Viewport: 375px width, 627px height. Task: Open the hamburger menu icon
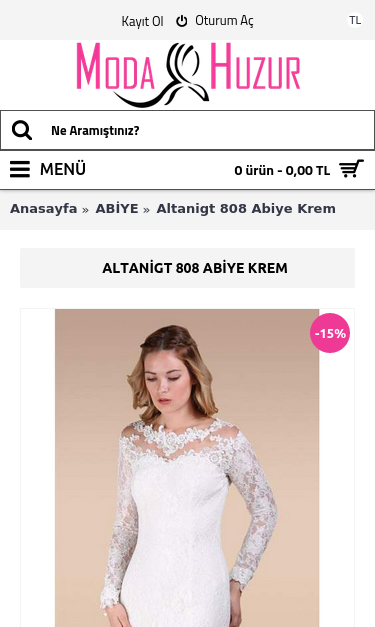20,169
